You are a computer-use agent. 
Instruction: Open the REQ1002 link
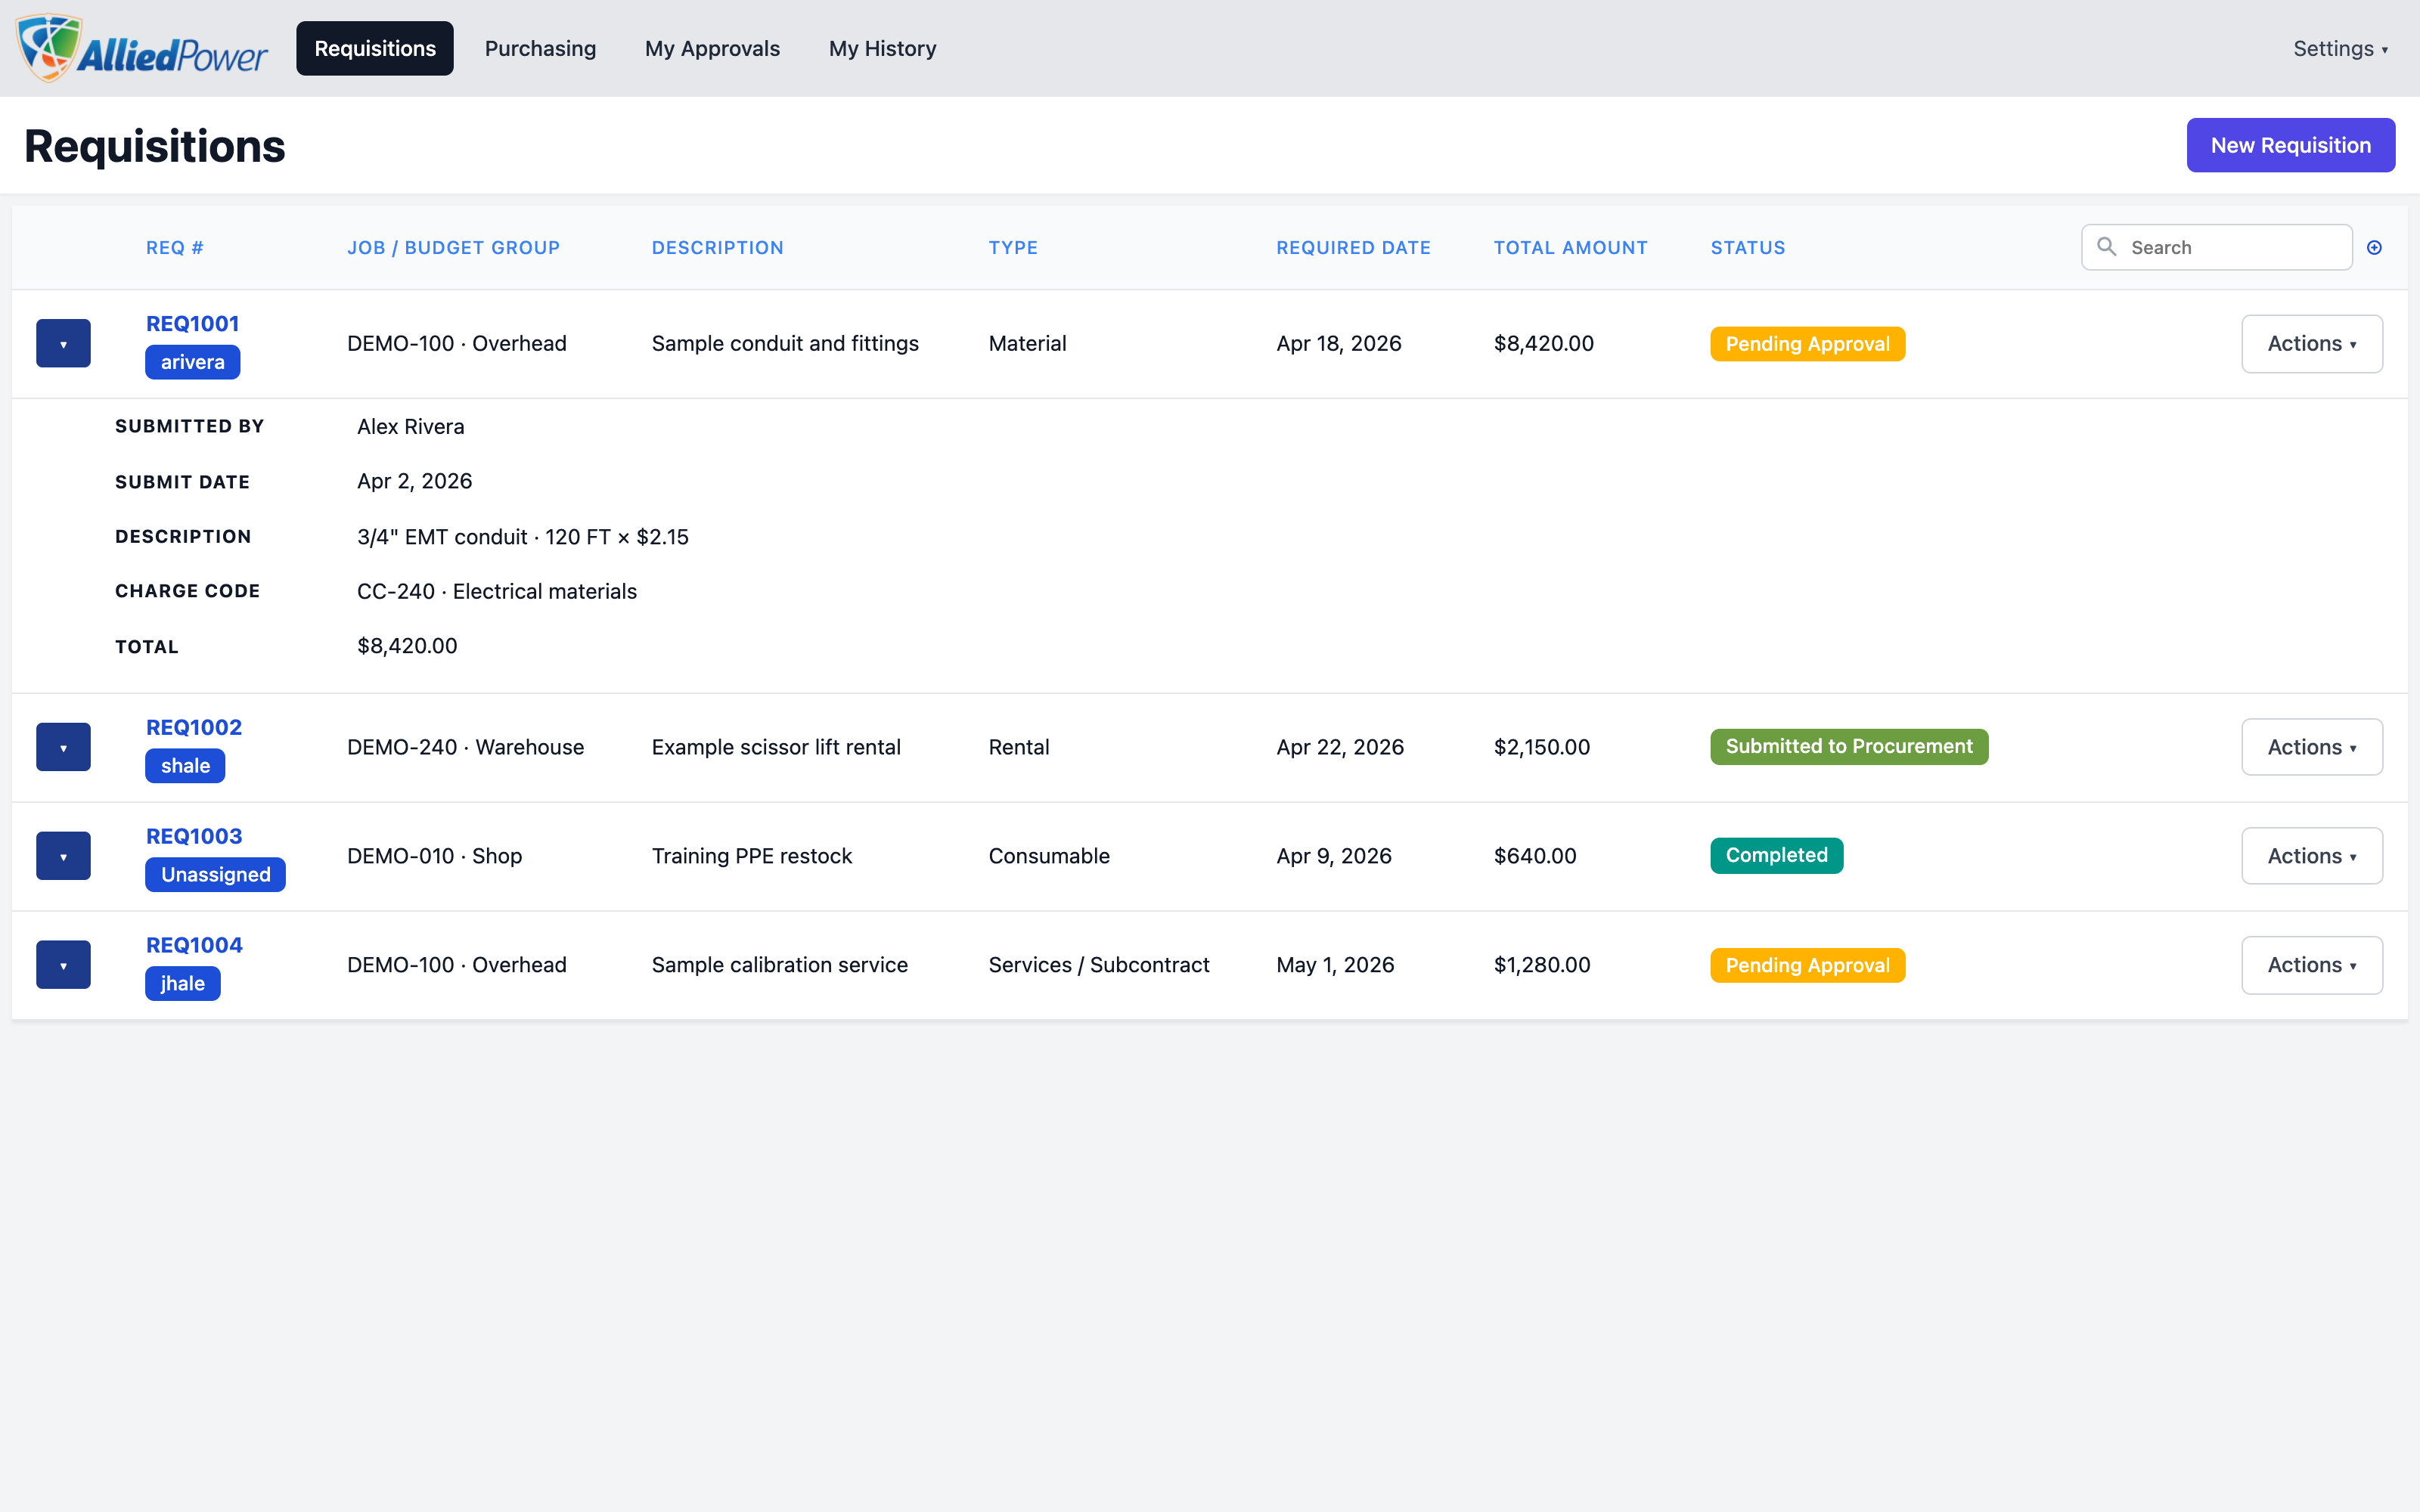pyautogui.click(x=194, y=727)
